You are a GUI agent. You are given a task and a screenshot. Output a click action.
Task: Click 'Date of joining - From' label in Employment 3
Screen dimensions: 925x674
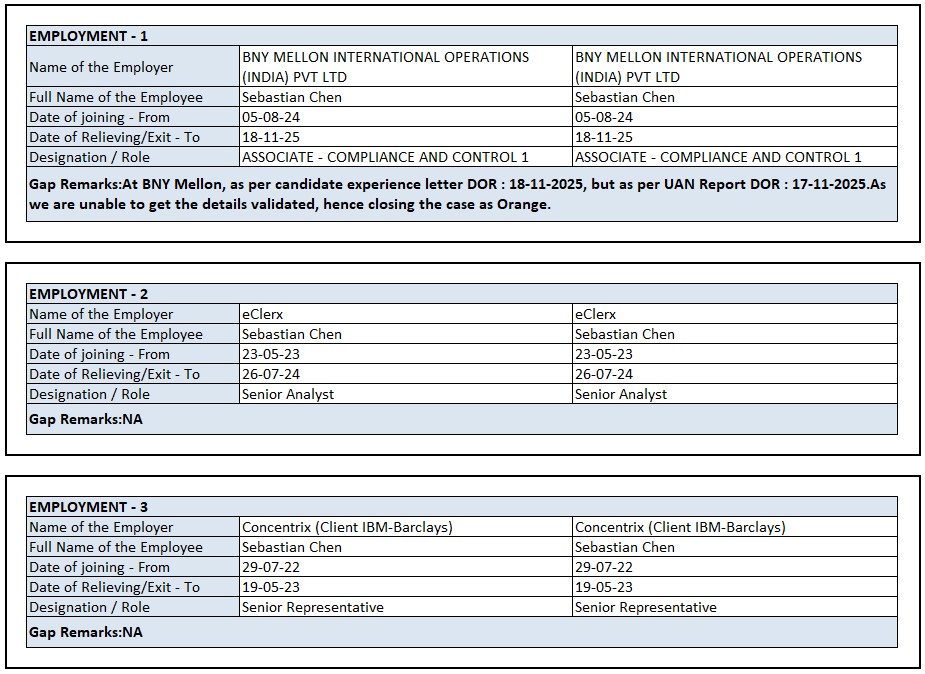coord(100,567)
